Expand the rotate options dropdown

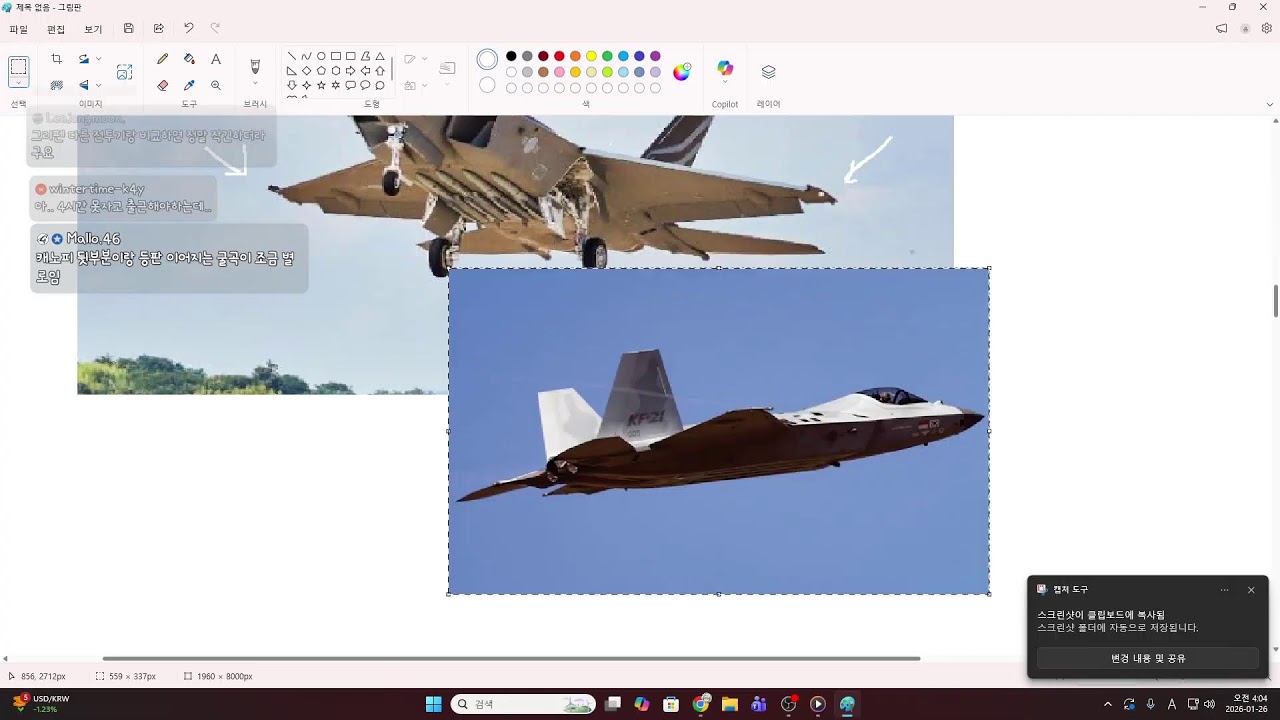98,59
